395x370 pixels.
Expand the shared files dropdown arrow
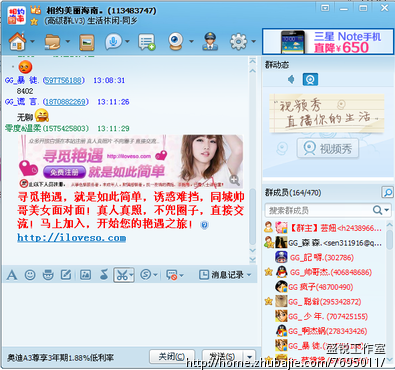click(x=68, y=42)
